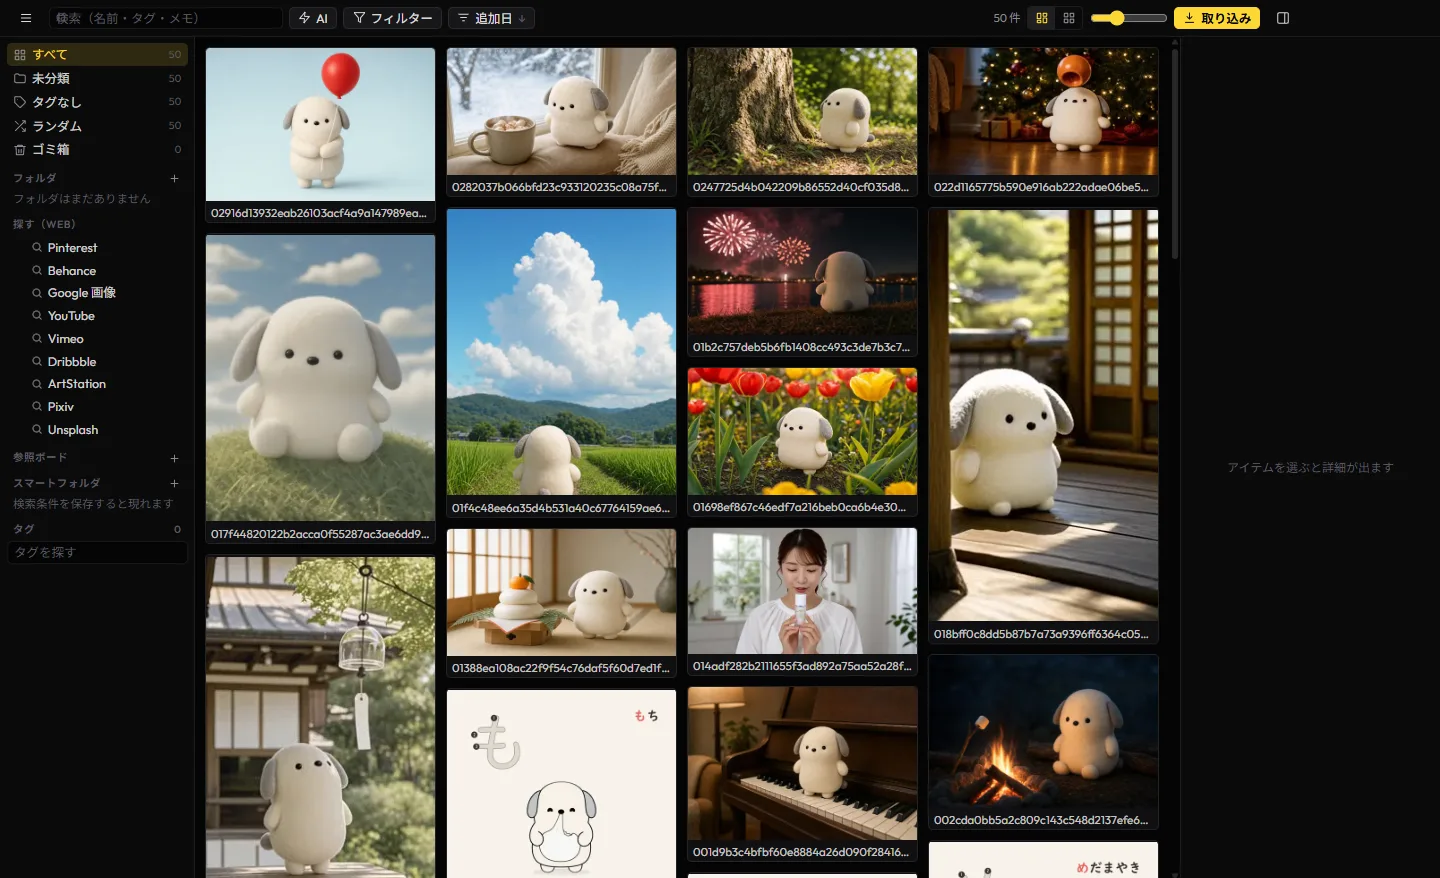This screenshot has height=878, width=1440.
Task: Select the woman holding bottle thumbnail
Action: click(x=802, y=591)
